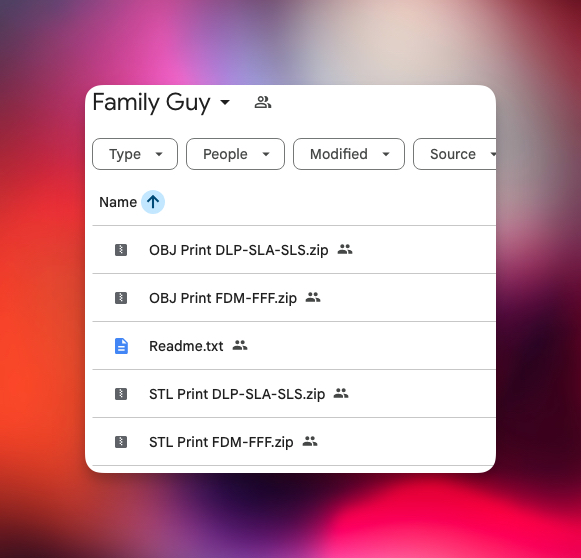Click the shared people icon beside Family Guy
Viewport: 581px width, 558px height.
coord(263,102)
